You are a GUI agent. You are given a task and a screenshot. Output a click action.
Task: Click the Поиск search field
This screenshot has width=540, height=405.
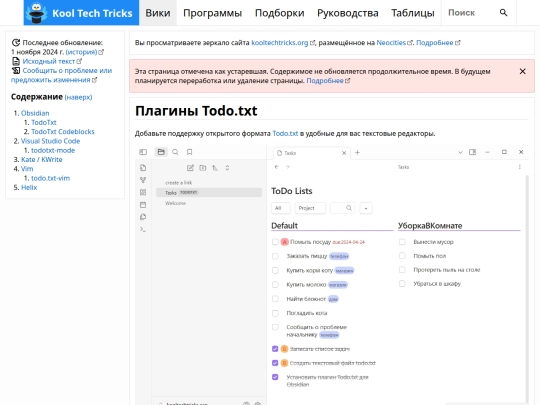(x=470, y=13)
